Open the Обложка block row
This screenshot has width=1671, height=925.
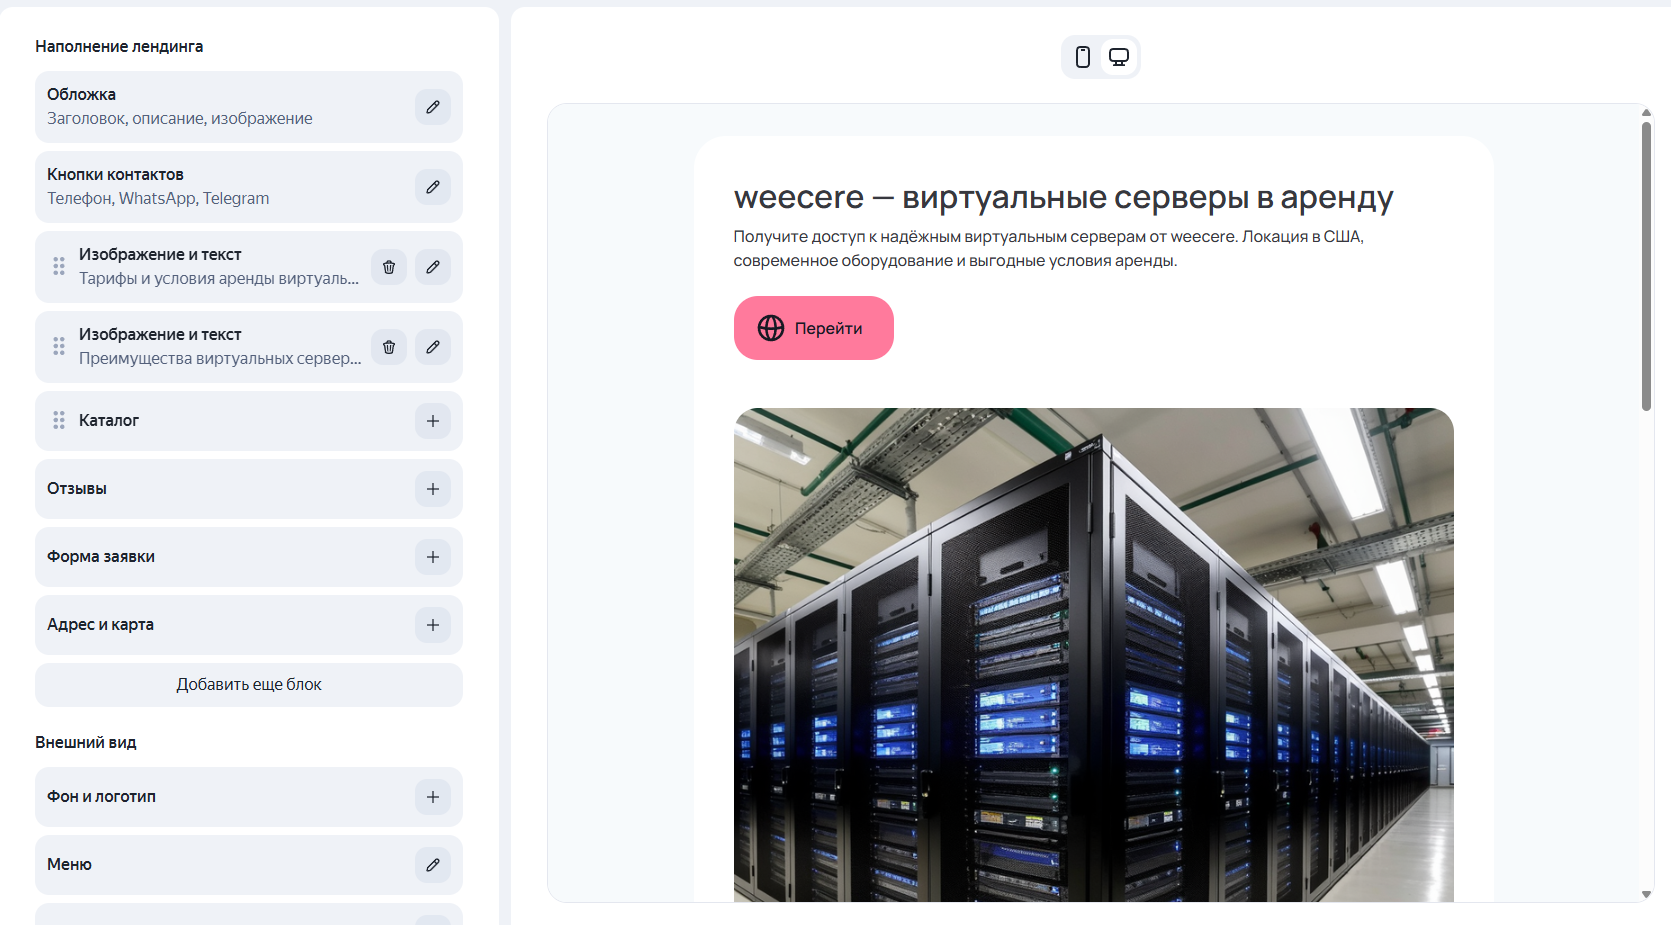click(249, 107)
